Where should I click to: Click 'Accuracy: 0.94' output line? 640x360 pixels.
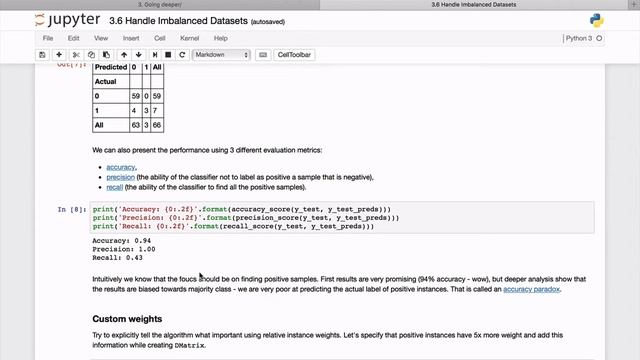coord(122,241)
